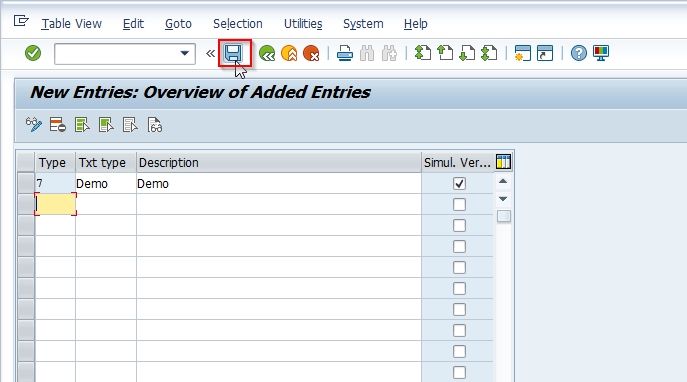This screenshot has width=687, height=382.
Task: Open table column configuration icon
Action: pyautogui.click(x=503, y=162)
